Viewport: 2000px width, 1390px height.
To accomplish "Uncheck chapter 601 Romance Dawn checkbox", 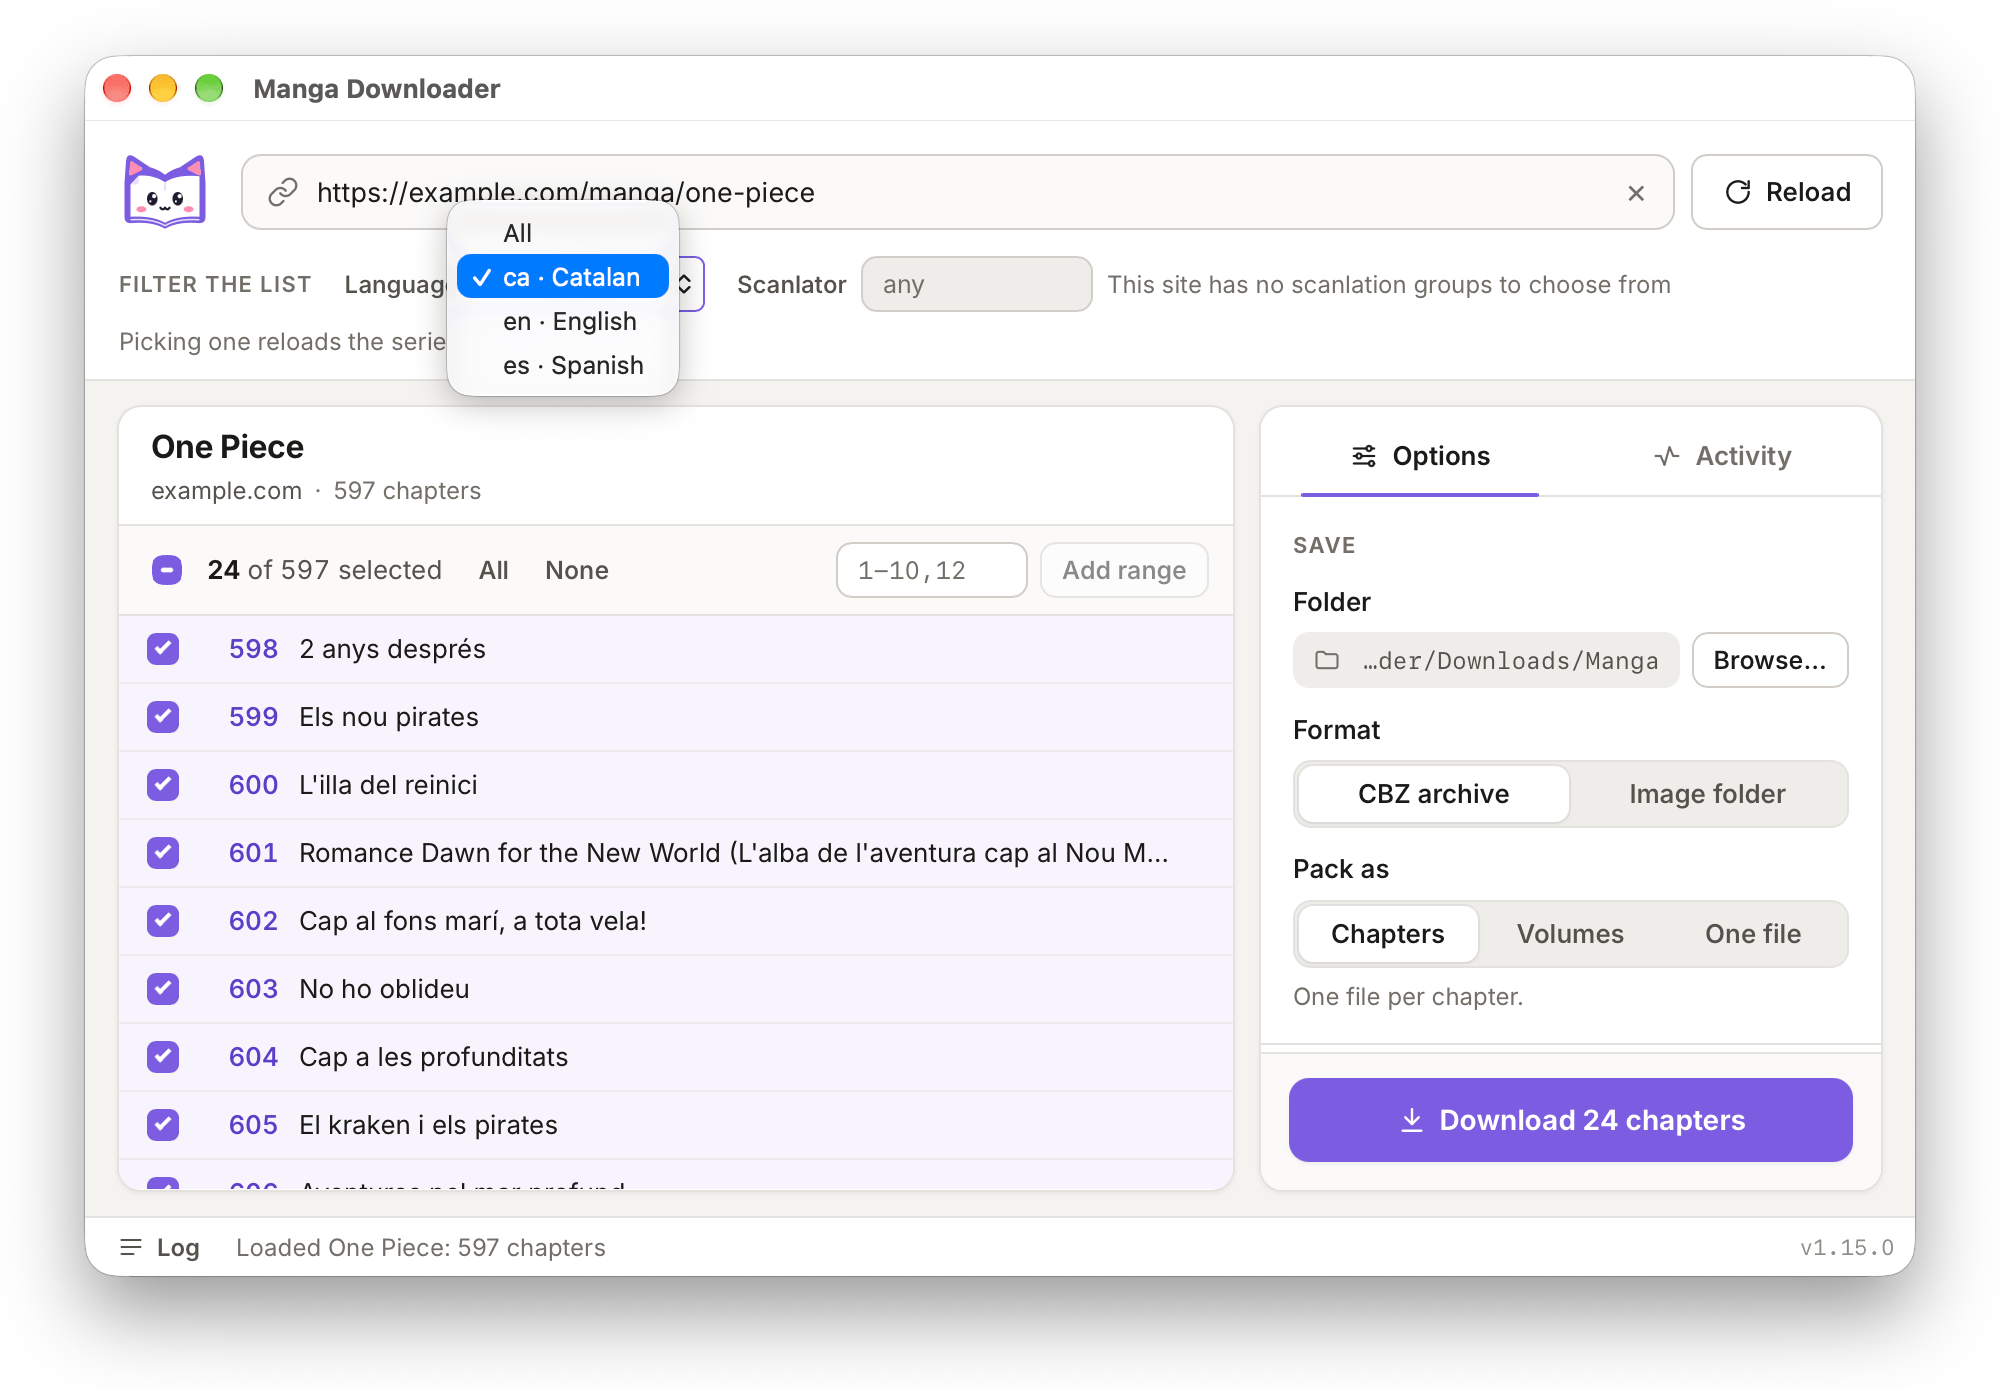I will click(163, 853).
